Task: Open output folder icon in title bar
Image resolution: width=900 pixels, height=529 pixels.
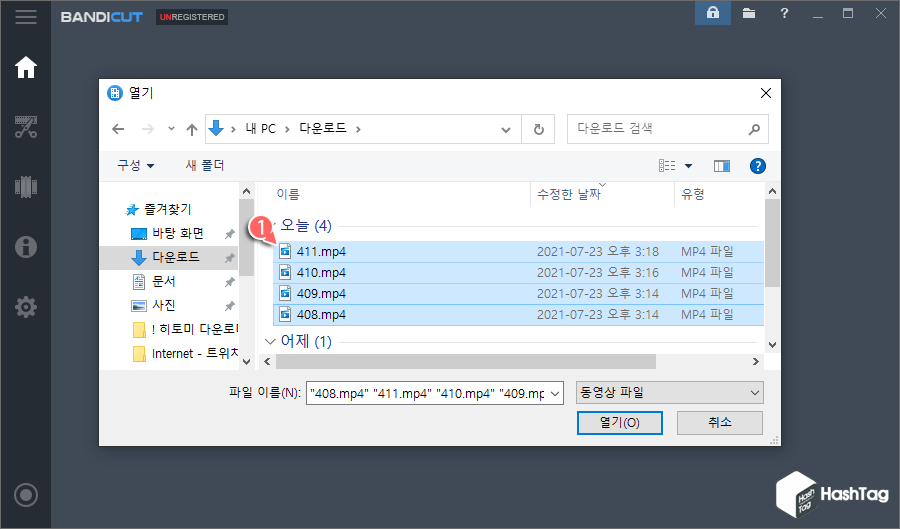Action: 748,13
